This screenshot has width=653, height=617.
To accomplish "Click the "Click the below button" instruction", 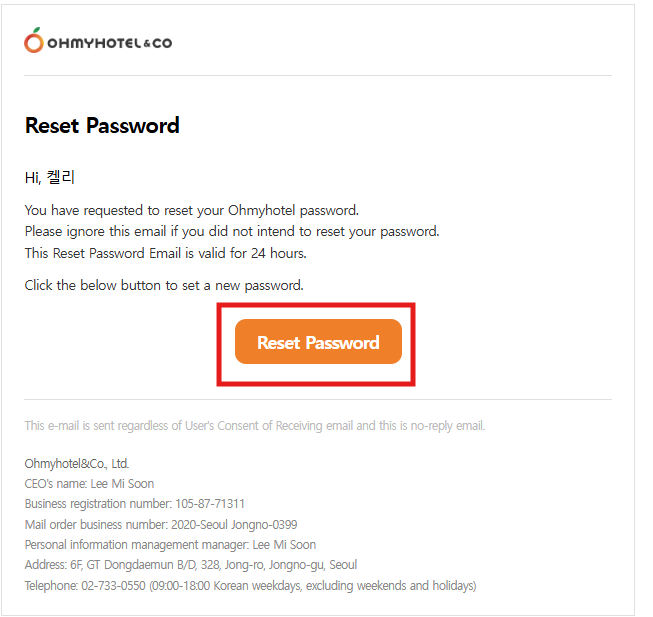I will [163, 285].
